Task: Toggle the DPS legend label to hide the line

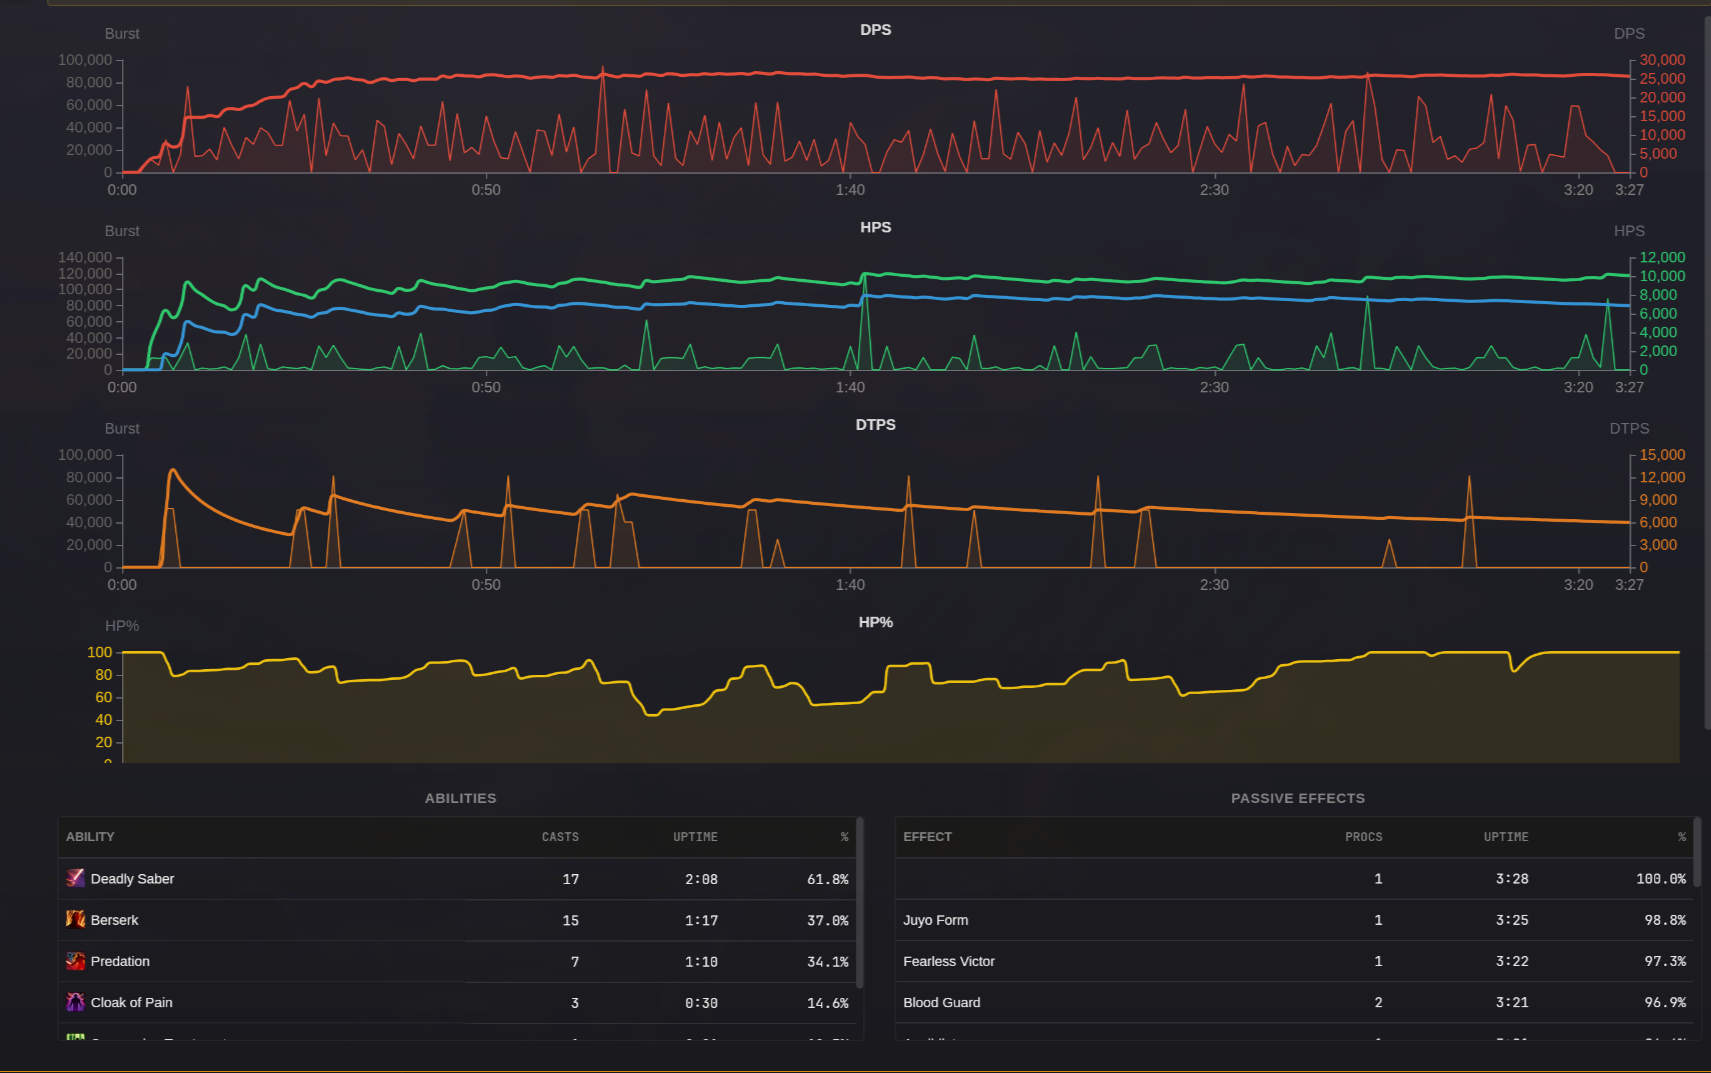Action: [1629, 33]
